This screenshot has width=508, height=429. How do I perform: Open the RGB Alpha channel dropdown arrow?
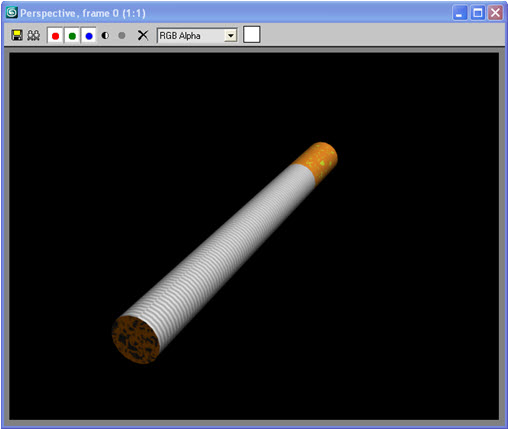[230, 35]
